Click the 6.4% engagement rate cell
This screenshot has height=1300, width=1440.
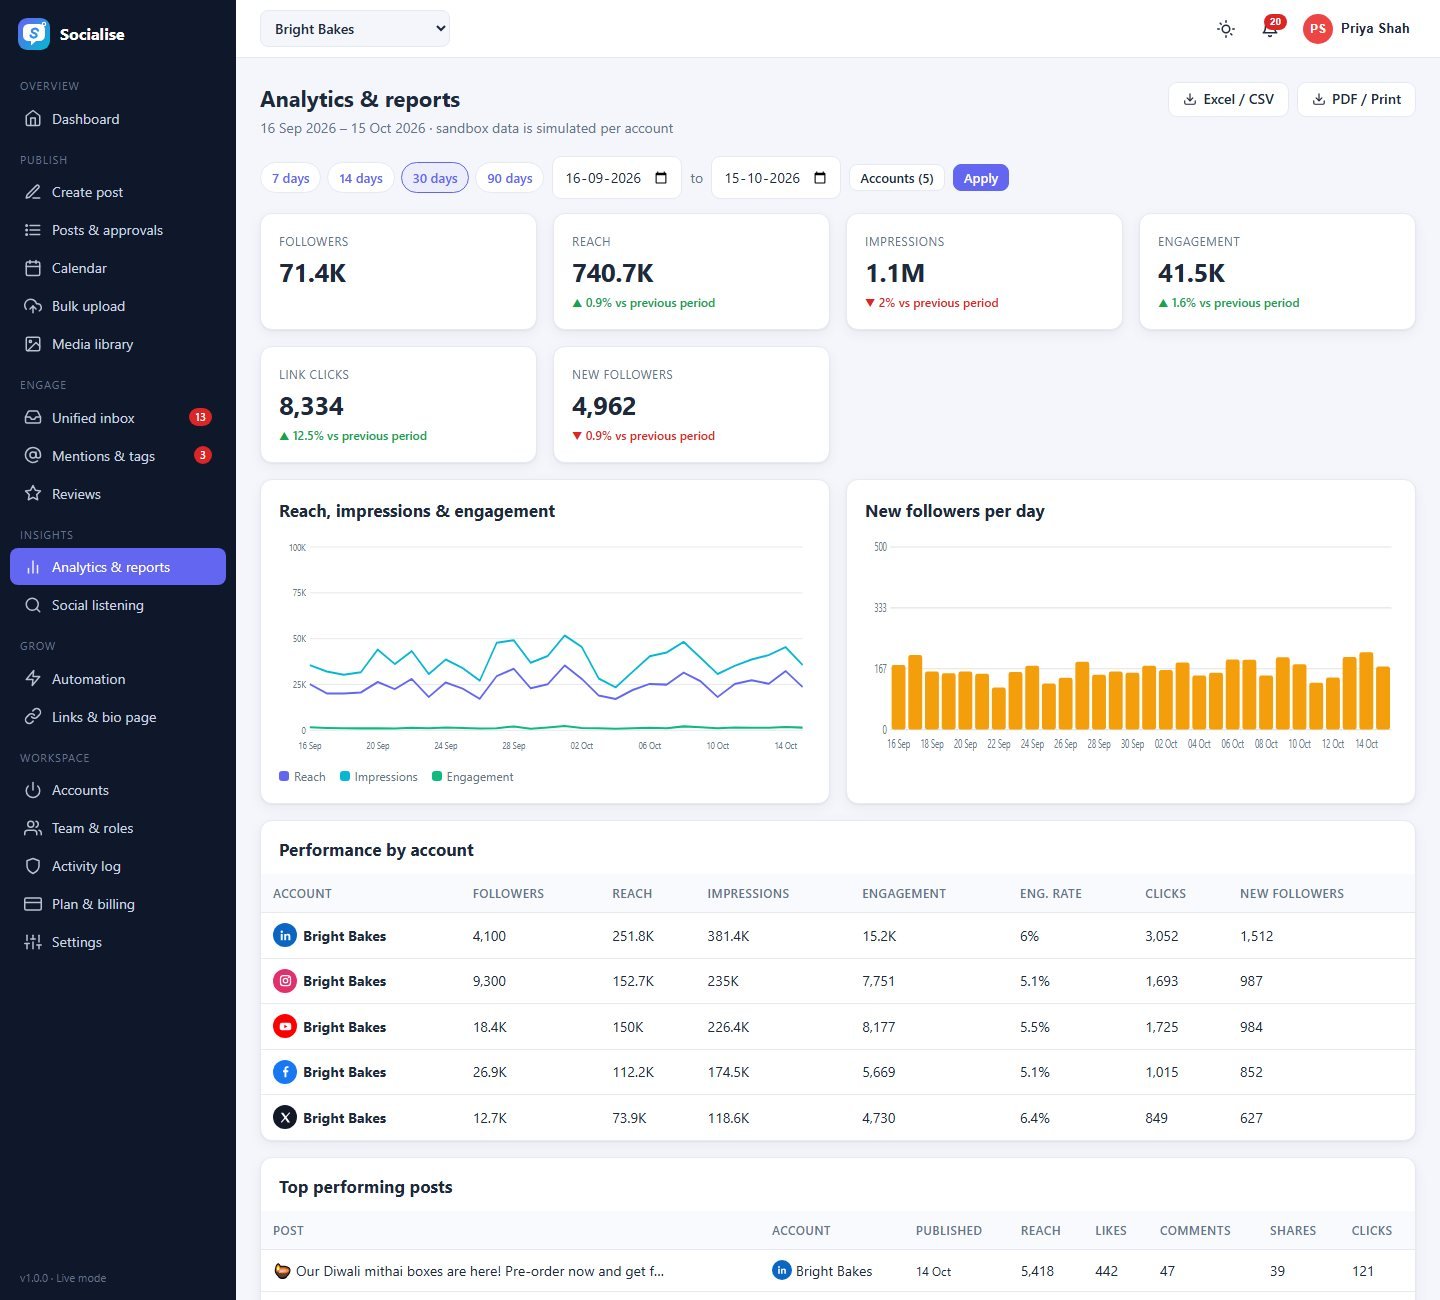pos(1035,1118)
